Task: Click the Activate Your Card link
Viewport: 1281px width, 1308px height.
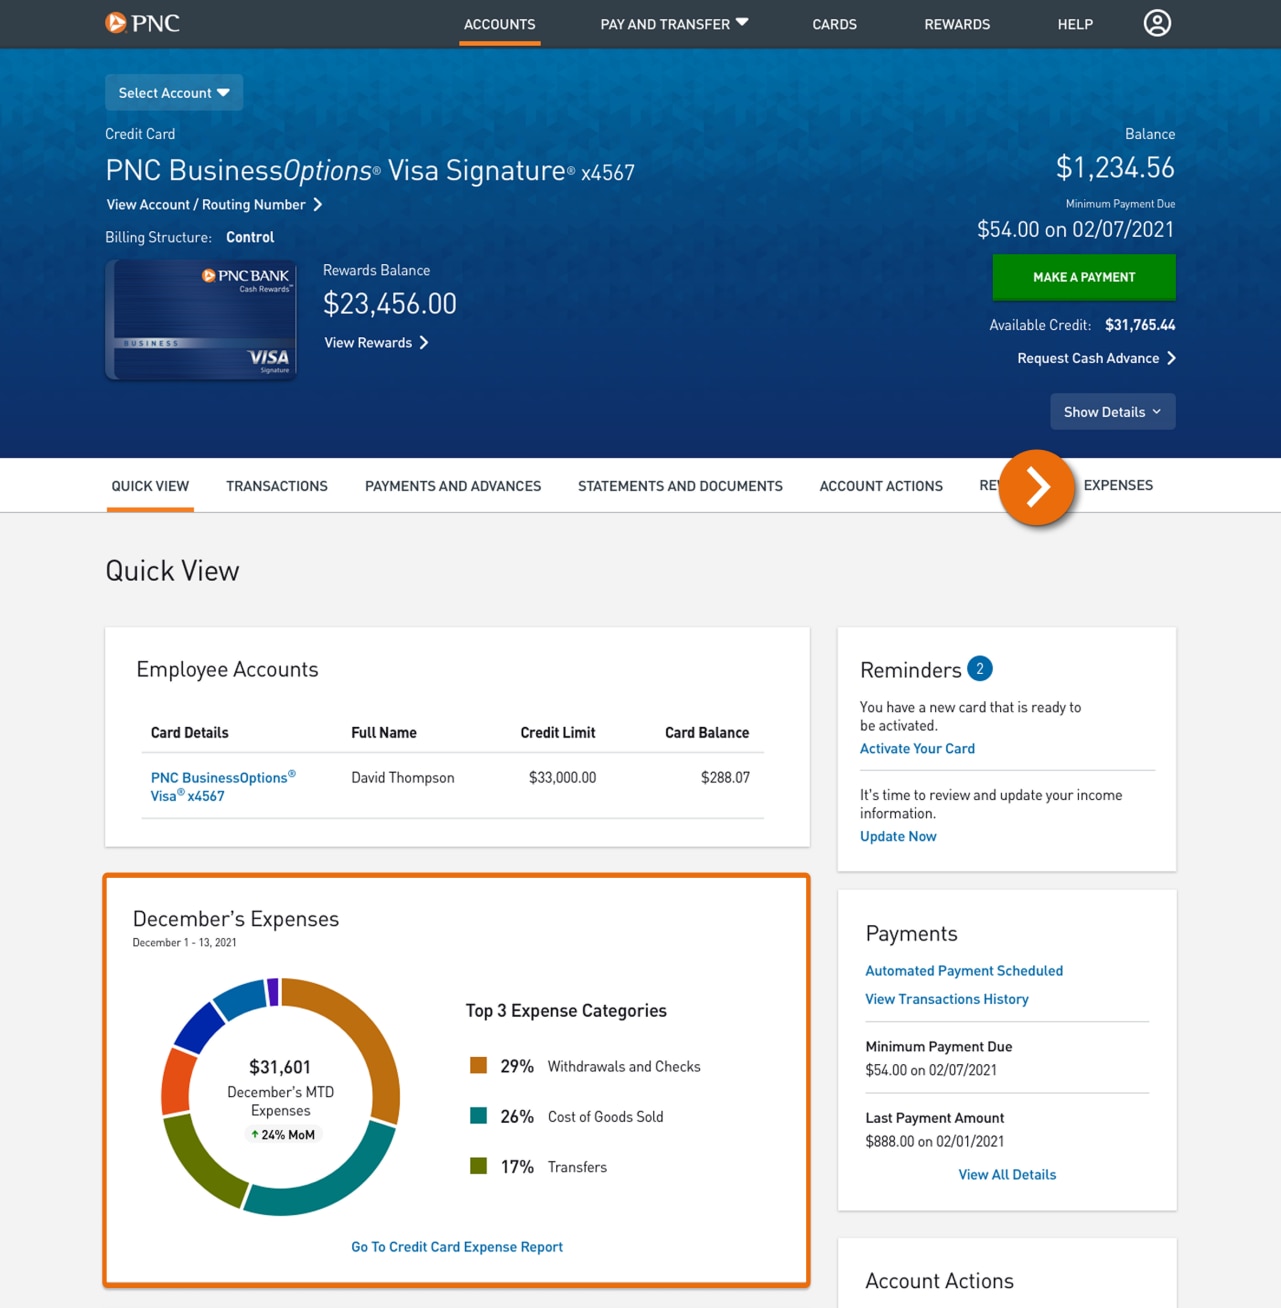Action: (917, 748)
